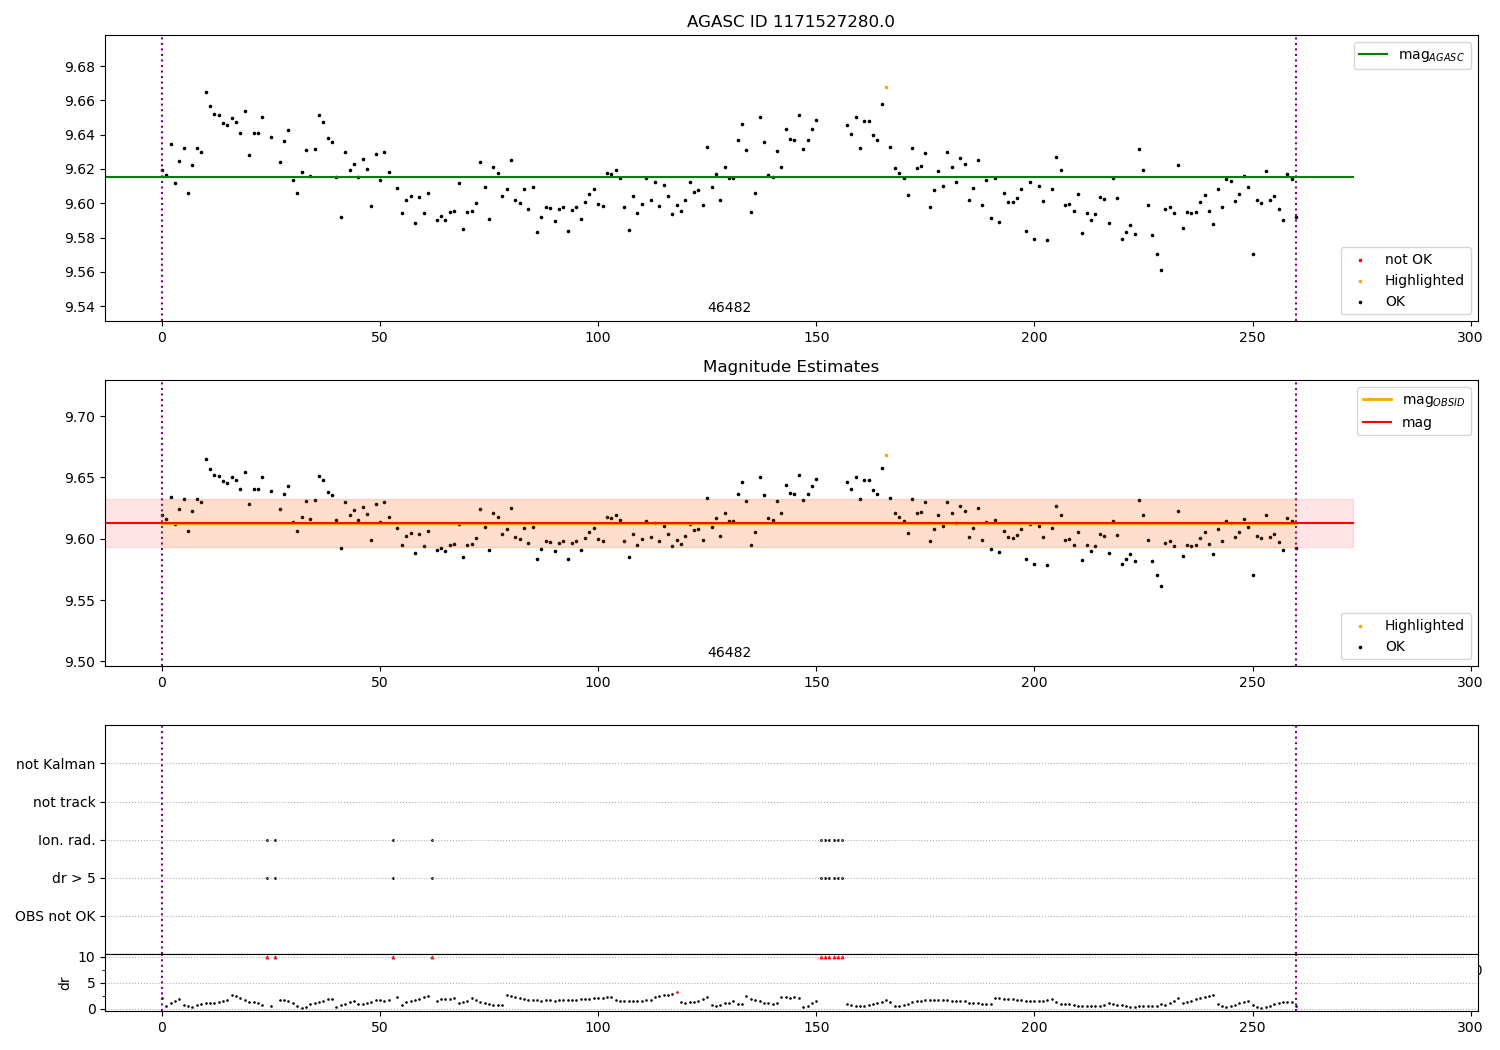Screen dimensions: 1500x1050
Task: Click the "AGASC ID 1171527280.0" plot title
Action: (790, 22)
